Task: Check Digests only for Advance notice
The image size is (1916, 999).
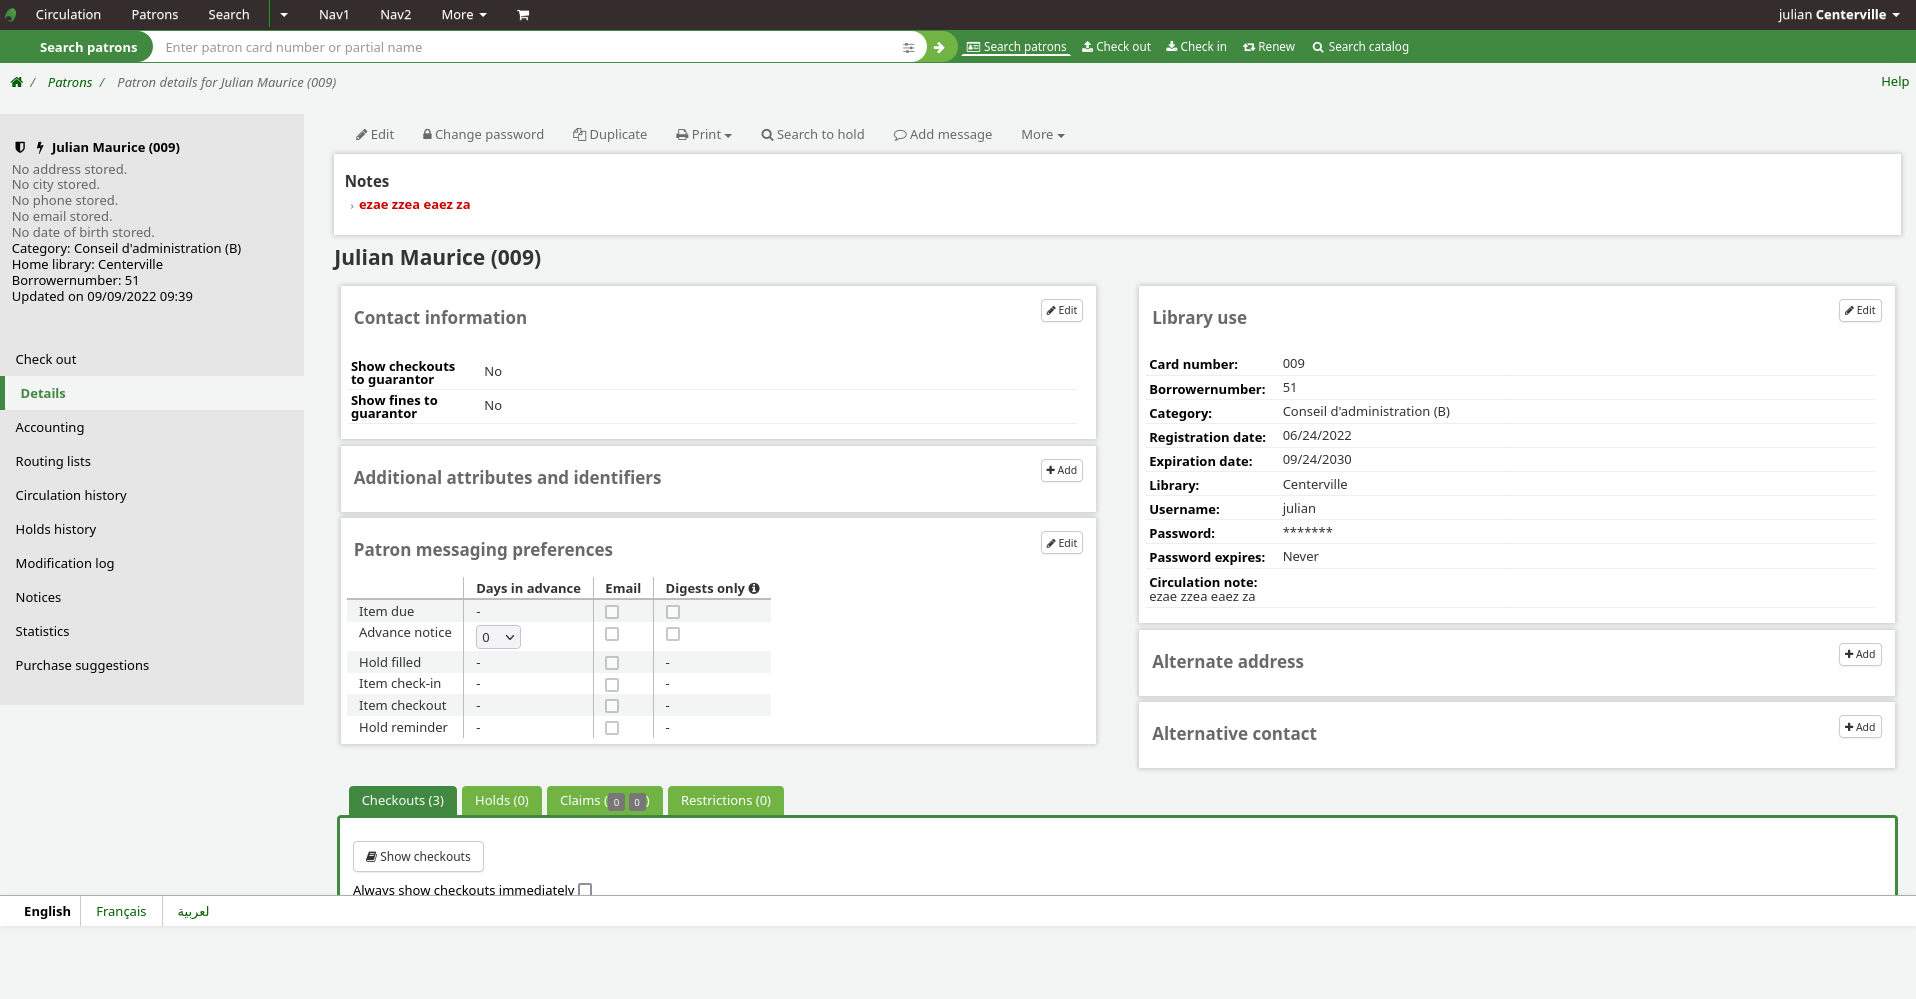Action: pos(673,634)
